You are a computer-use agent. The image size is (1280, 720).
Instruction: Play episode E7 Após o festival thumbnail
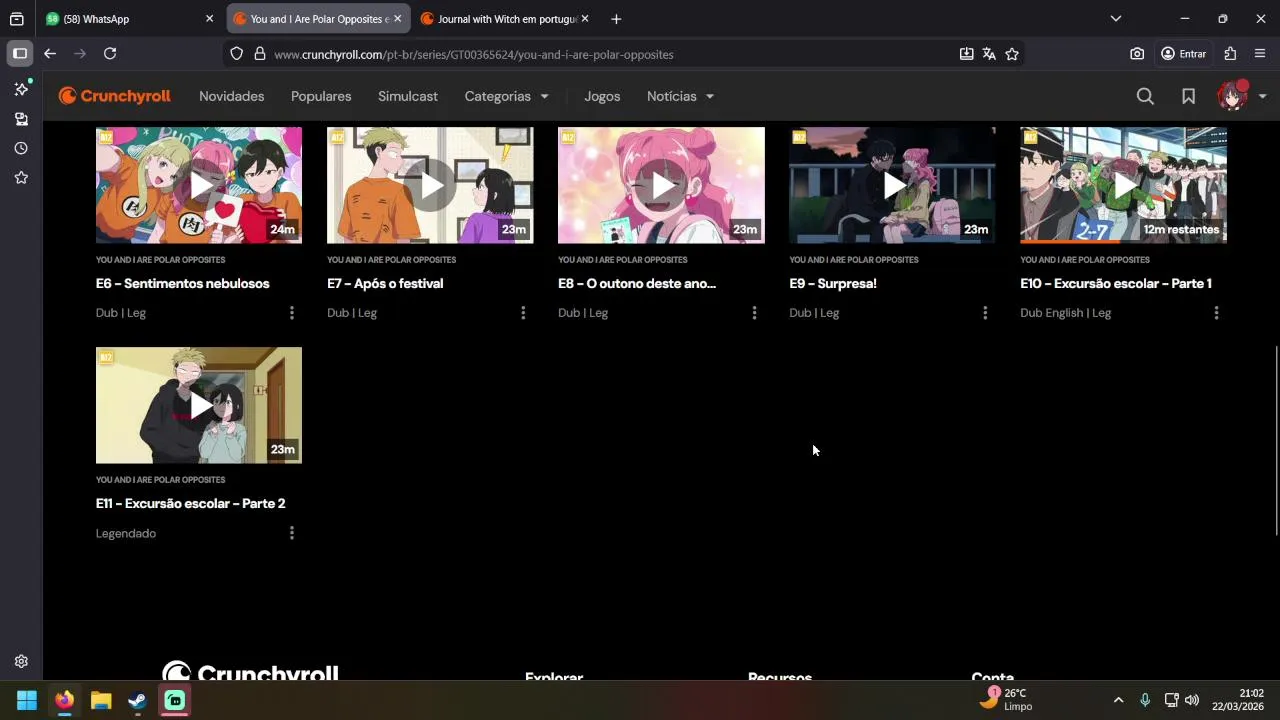click(430, 185)
